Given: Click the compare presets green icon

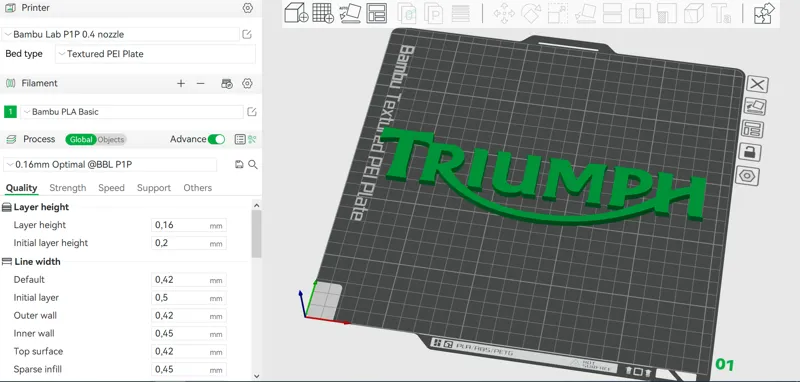Looking at the screenshot, I should coord(252,139).
